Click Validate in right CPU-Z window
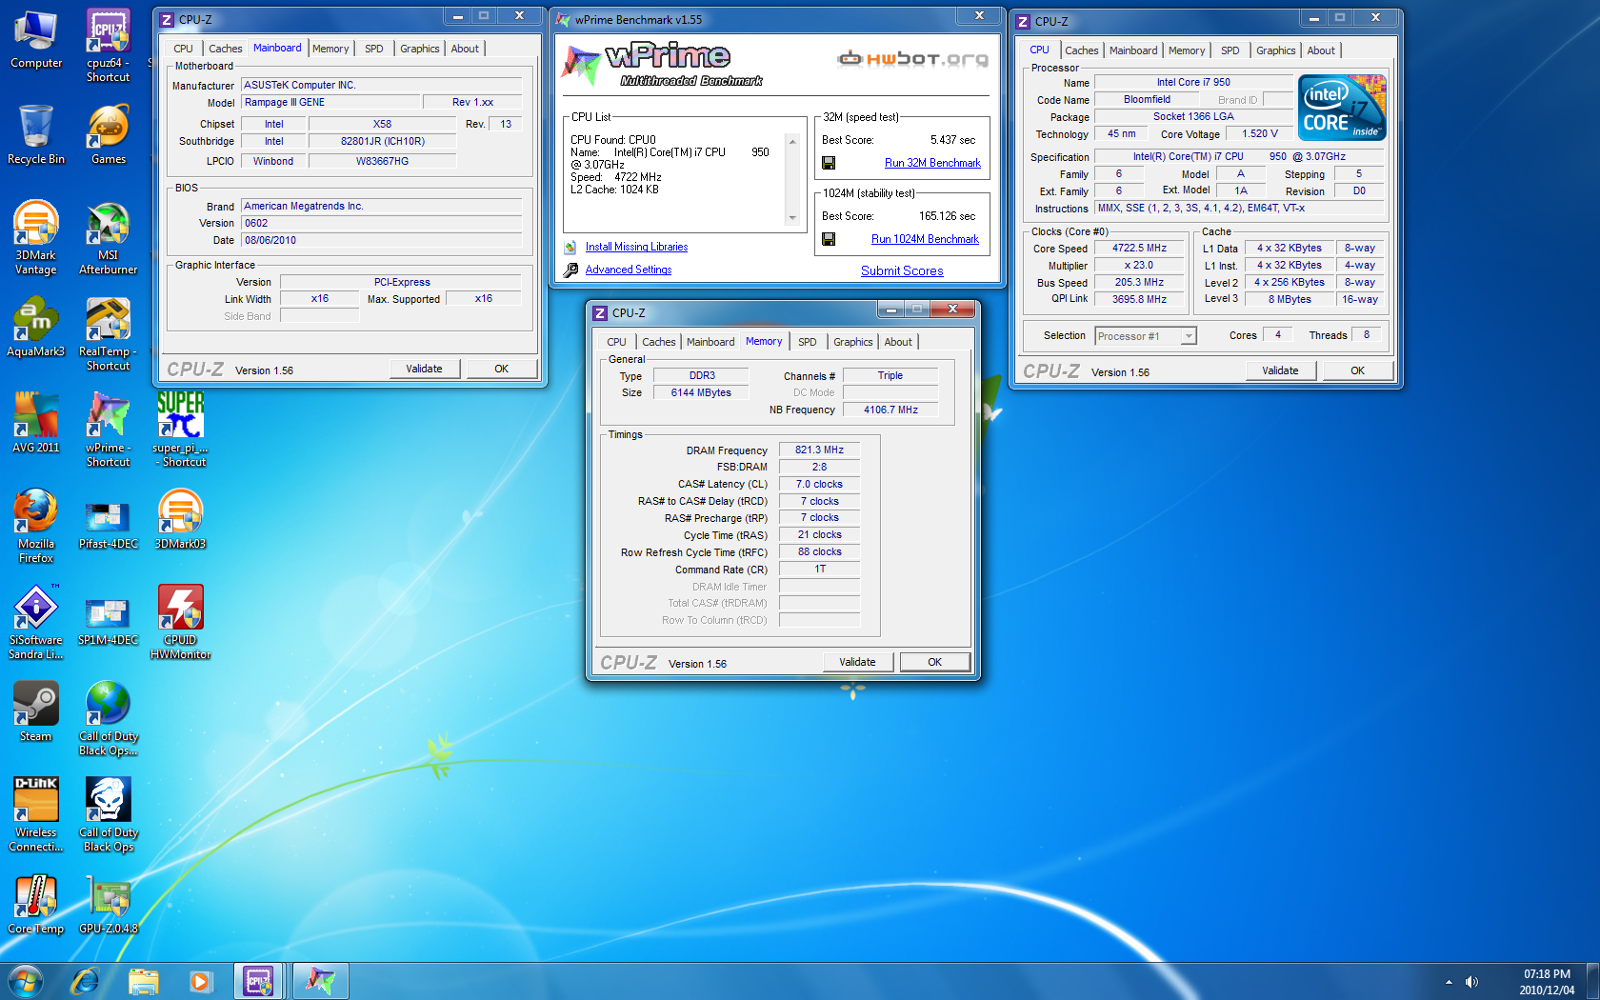This screenshot has width=1600, height=1000. click(x=1280, y=370)
